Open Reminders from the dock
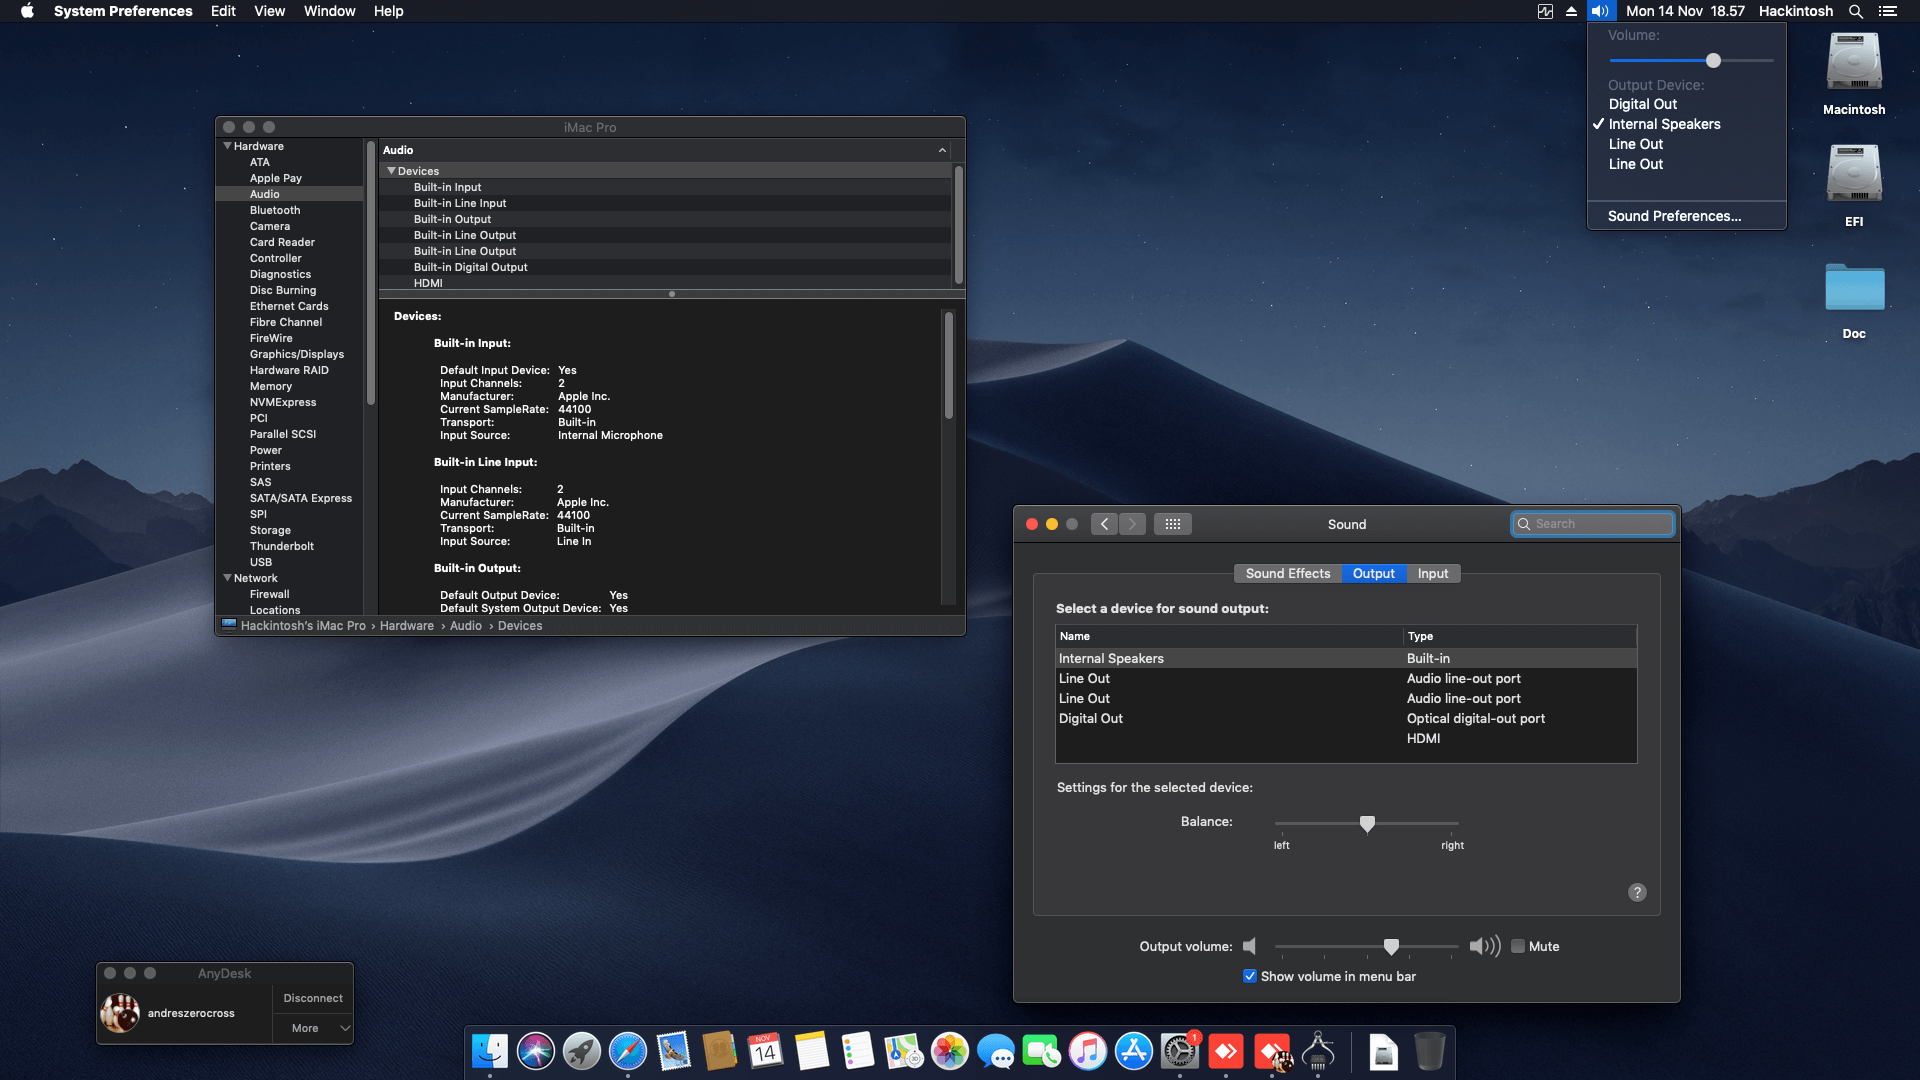Screen dimensions: 1920x1080 pos(858,1052)
